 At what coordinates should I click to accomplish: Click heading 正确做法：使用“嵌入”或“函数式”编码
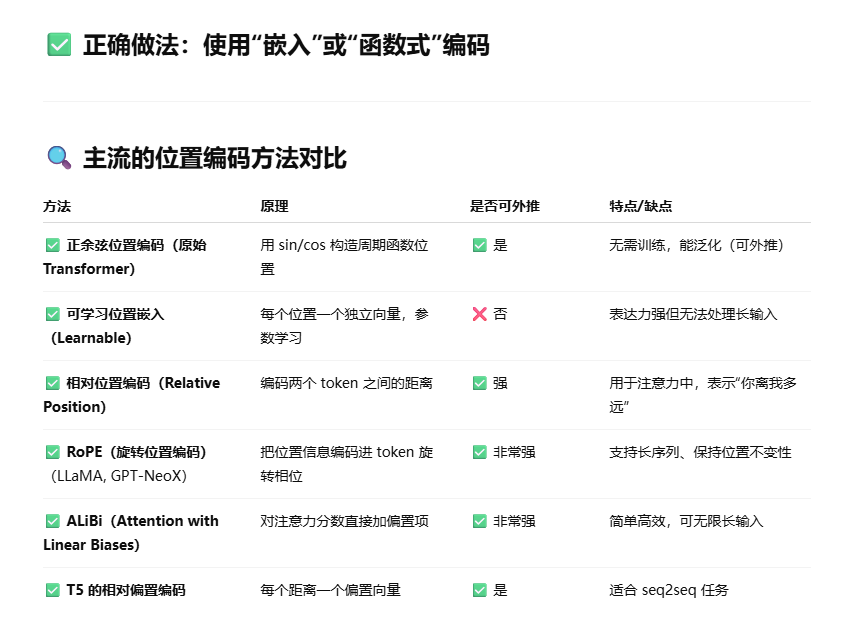[286, 45]
